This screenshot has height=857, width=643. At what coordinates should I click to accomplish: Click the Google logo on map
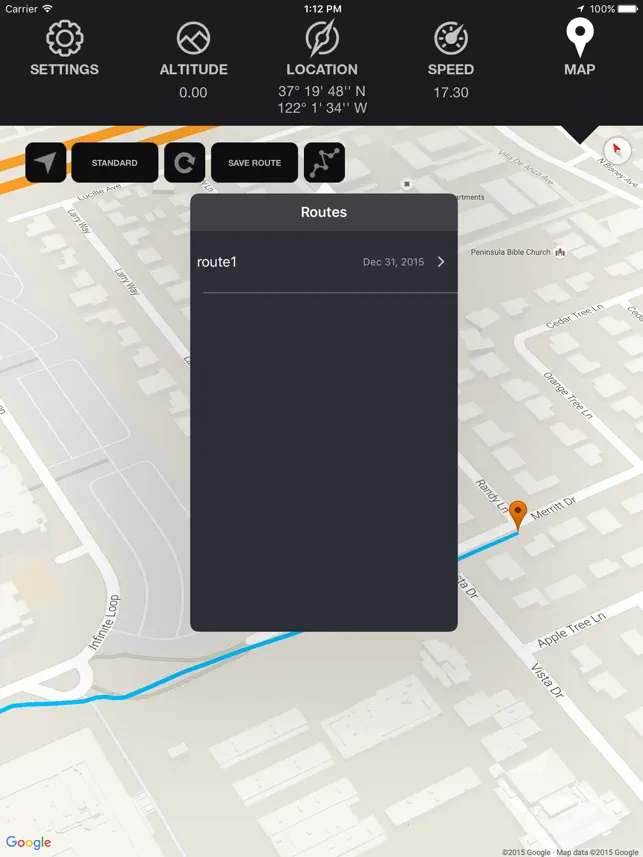click(x=28, y=842)
